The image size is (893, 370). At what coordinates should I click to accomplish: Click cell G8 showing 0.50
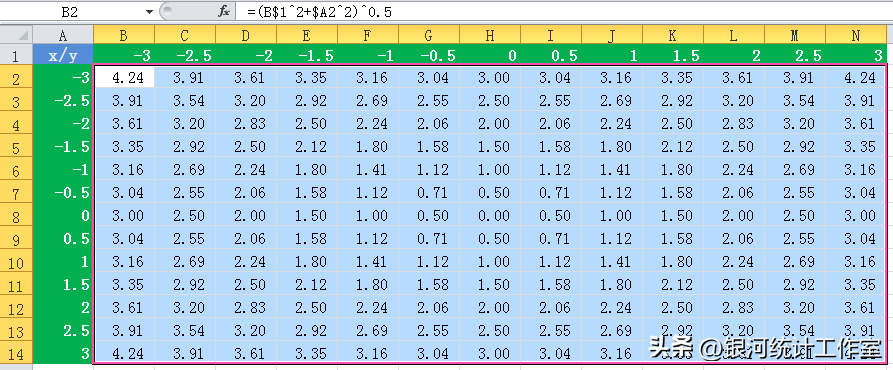point(428,216)
